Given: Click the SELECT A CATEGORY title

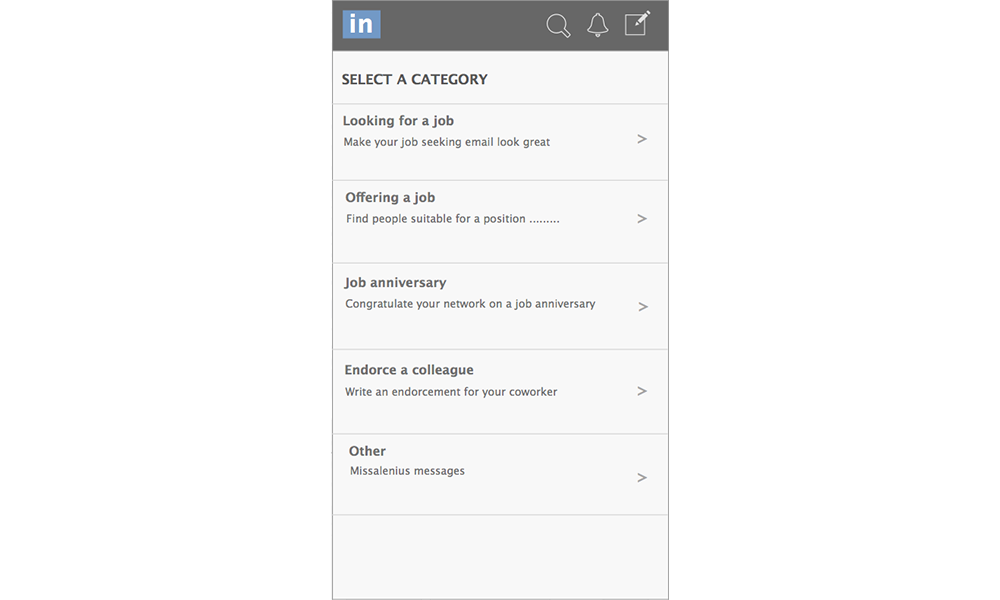Looking at the screenshot, I should (x=415, y=79).
